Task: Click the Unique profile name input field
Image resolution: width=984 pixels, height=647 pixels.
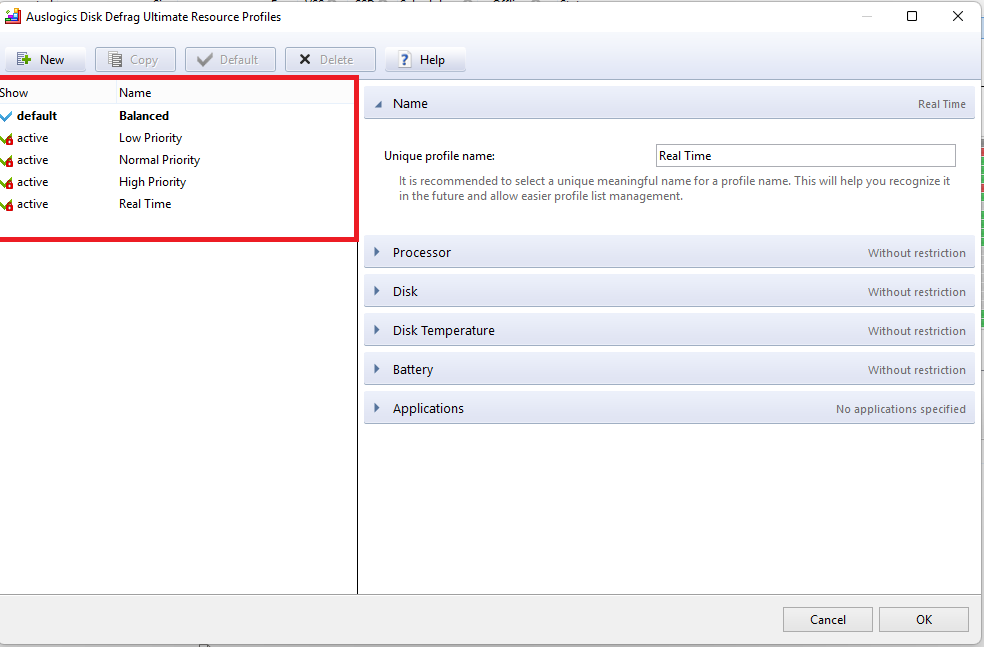Action: pyautogui.click(x=805, y=156)
